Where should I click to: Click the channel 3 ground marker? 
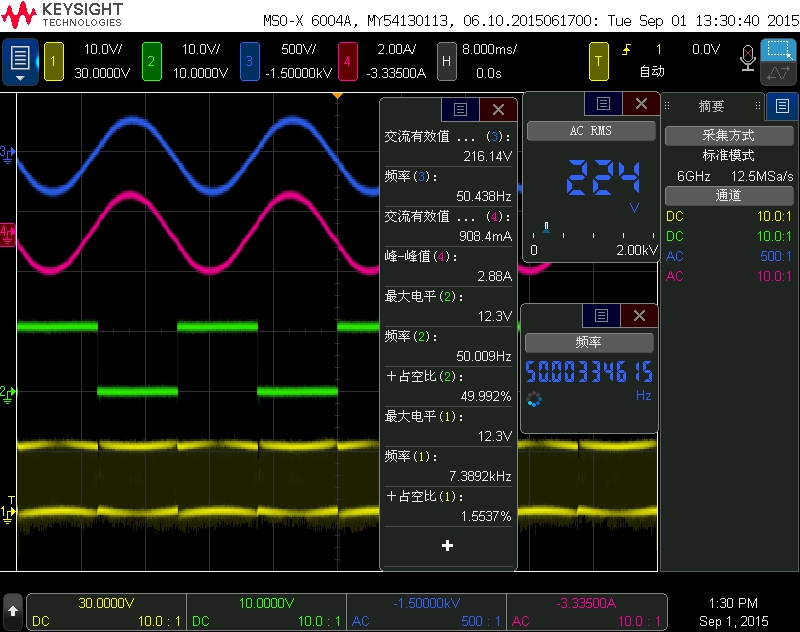point(8,154)
